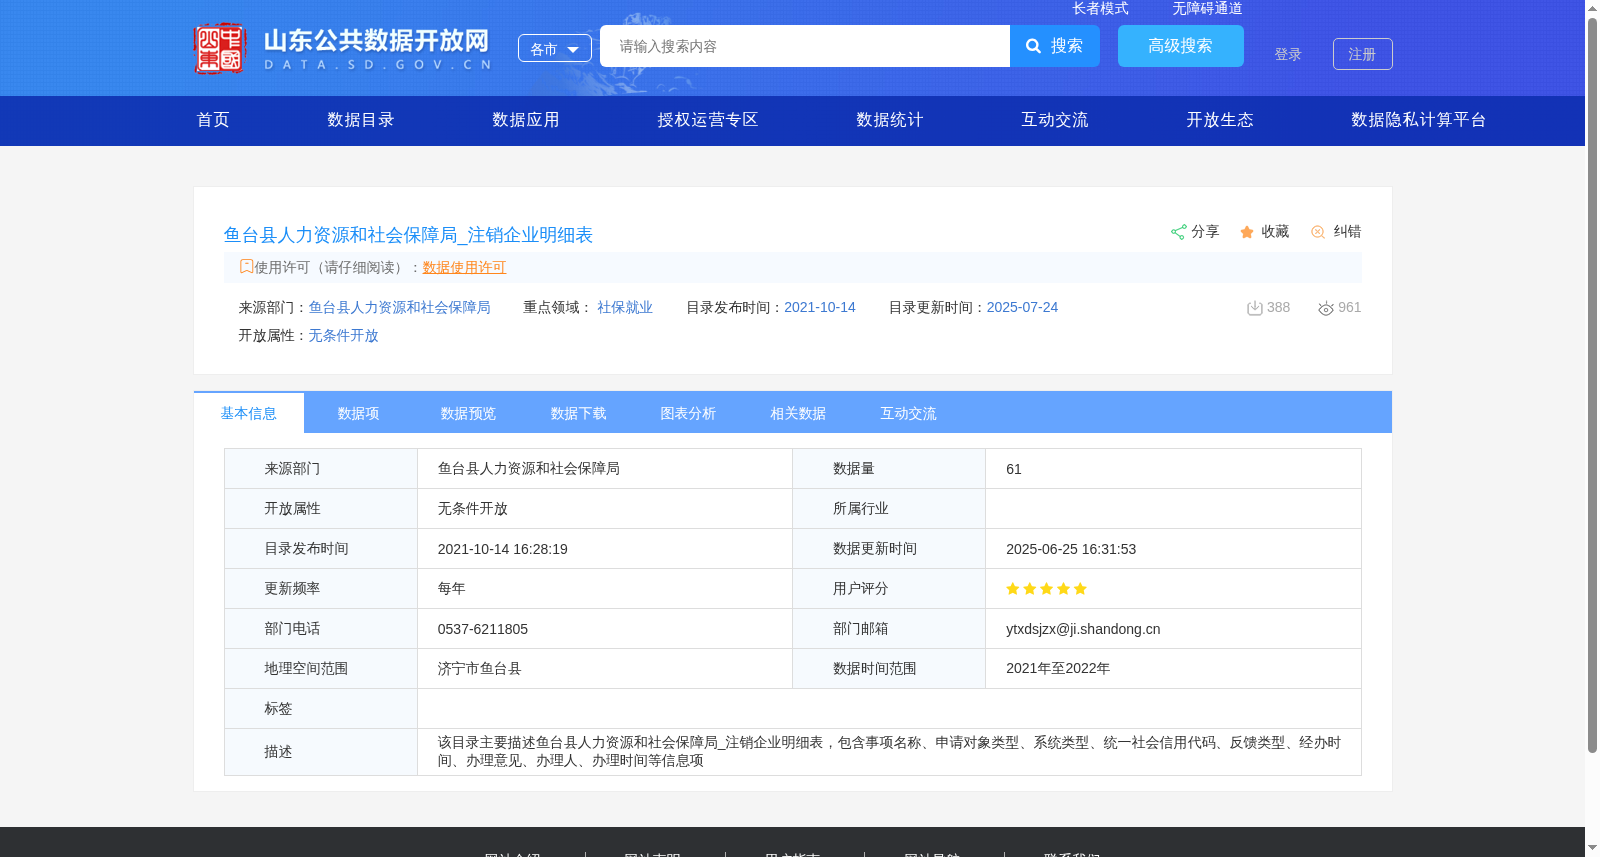The image size is (1600, 857).
Task: Open 数据目录 navigation item
Action: (361, 120)
